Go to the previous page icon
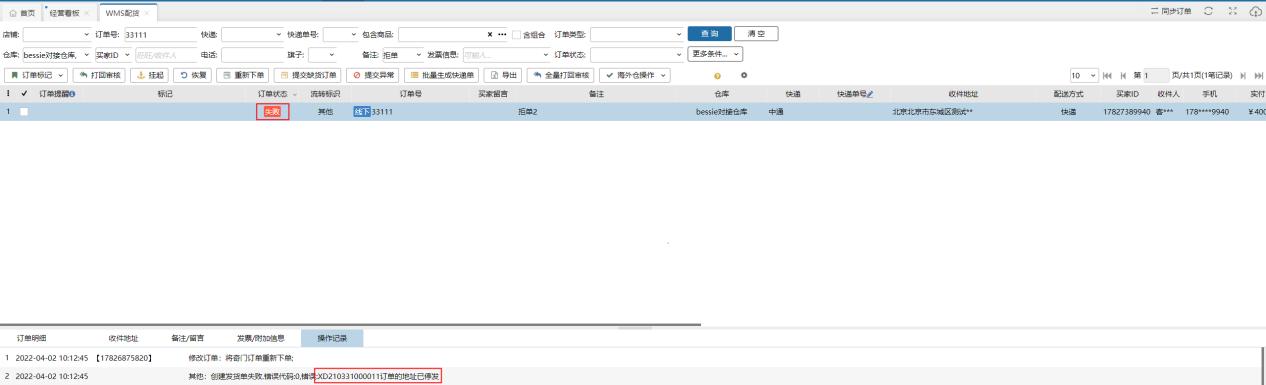This screenshot has height=385, width=1266. click(x=1123, y=75)
